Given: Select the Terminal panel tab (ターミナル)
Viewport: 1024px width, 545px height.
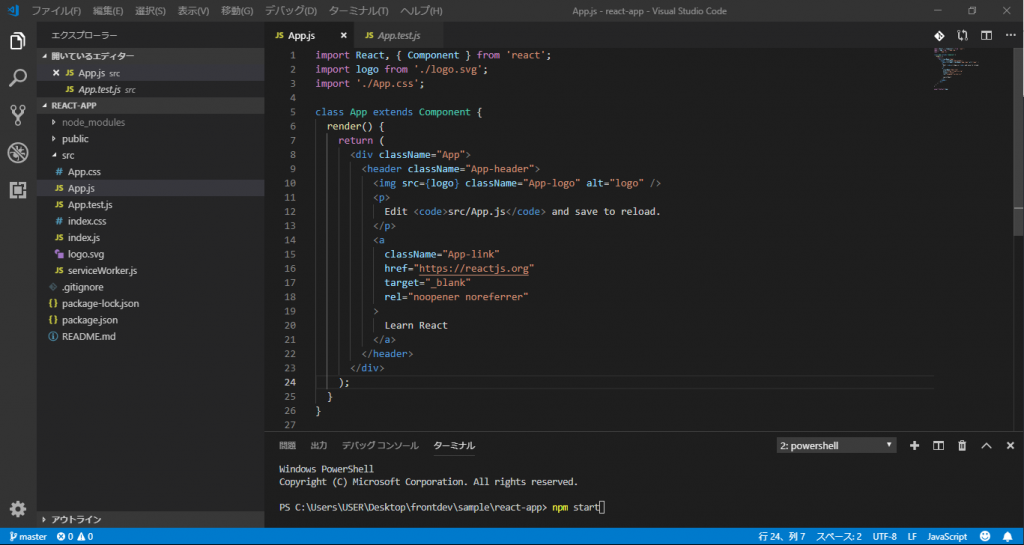Looking at the screenshot, I should click(x=454, y=446).
